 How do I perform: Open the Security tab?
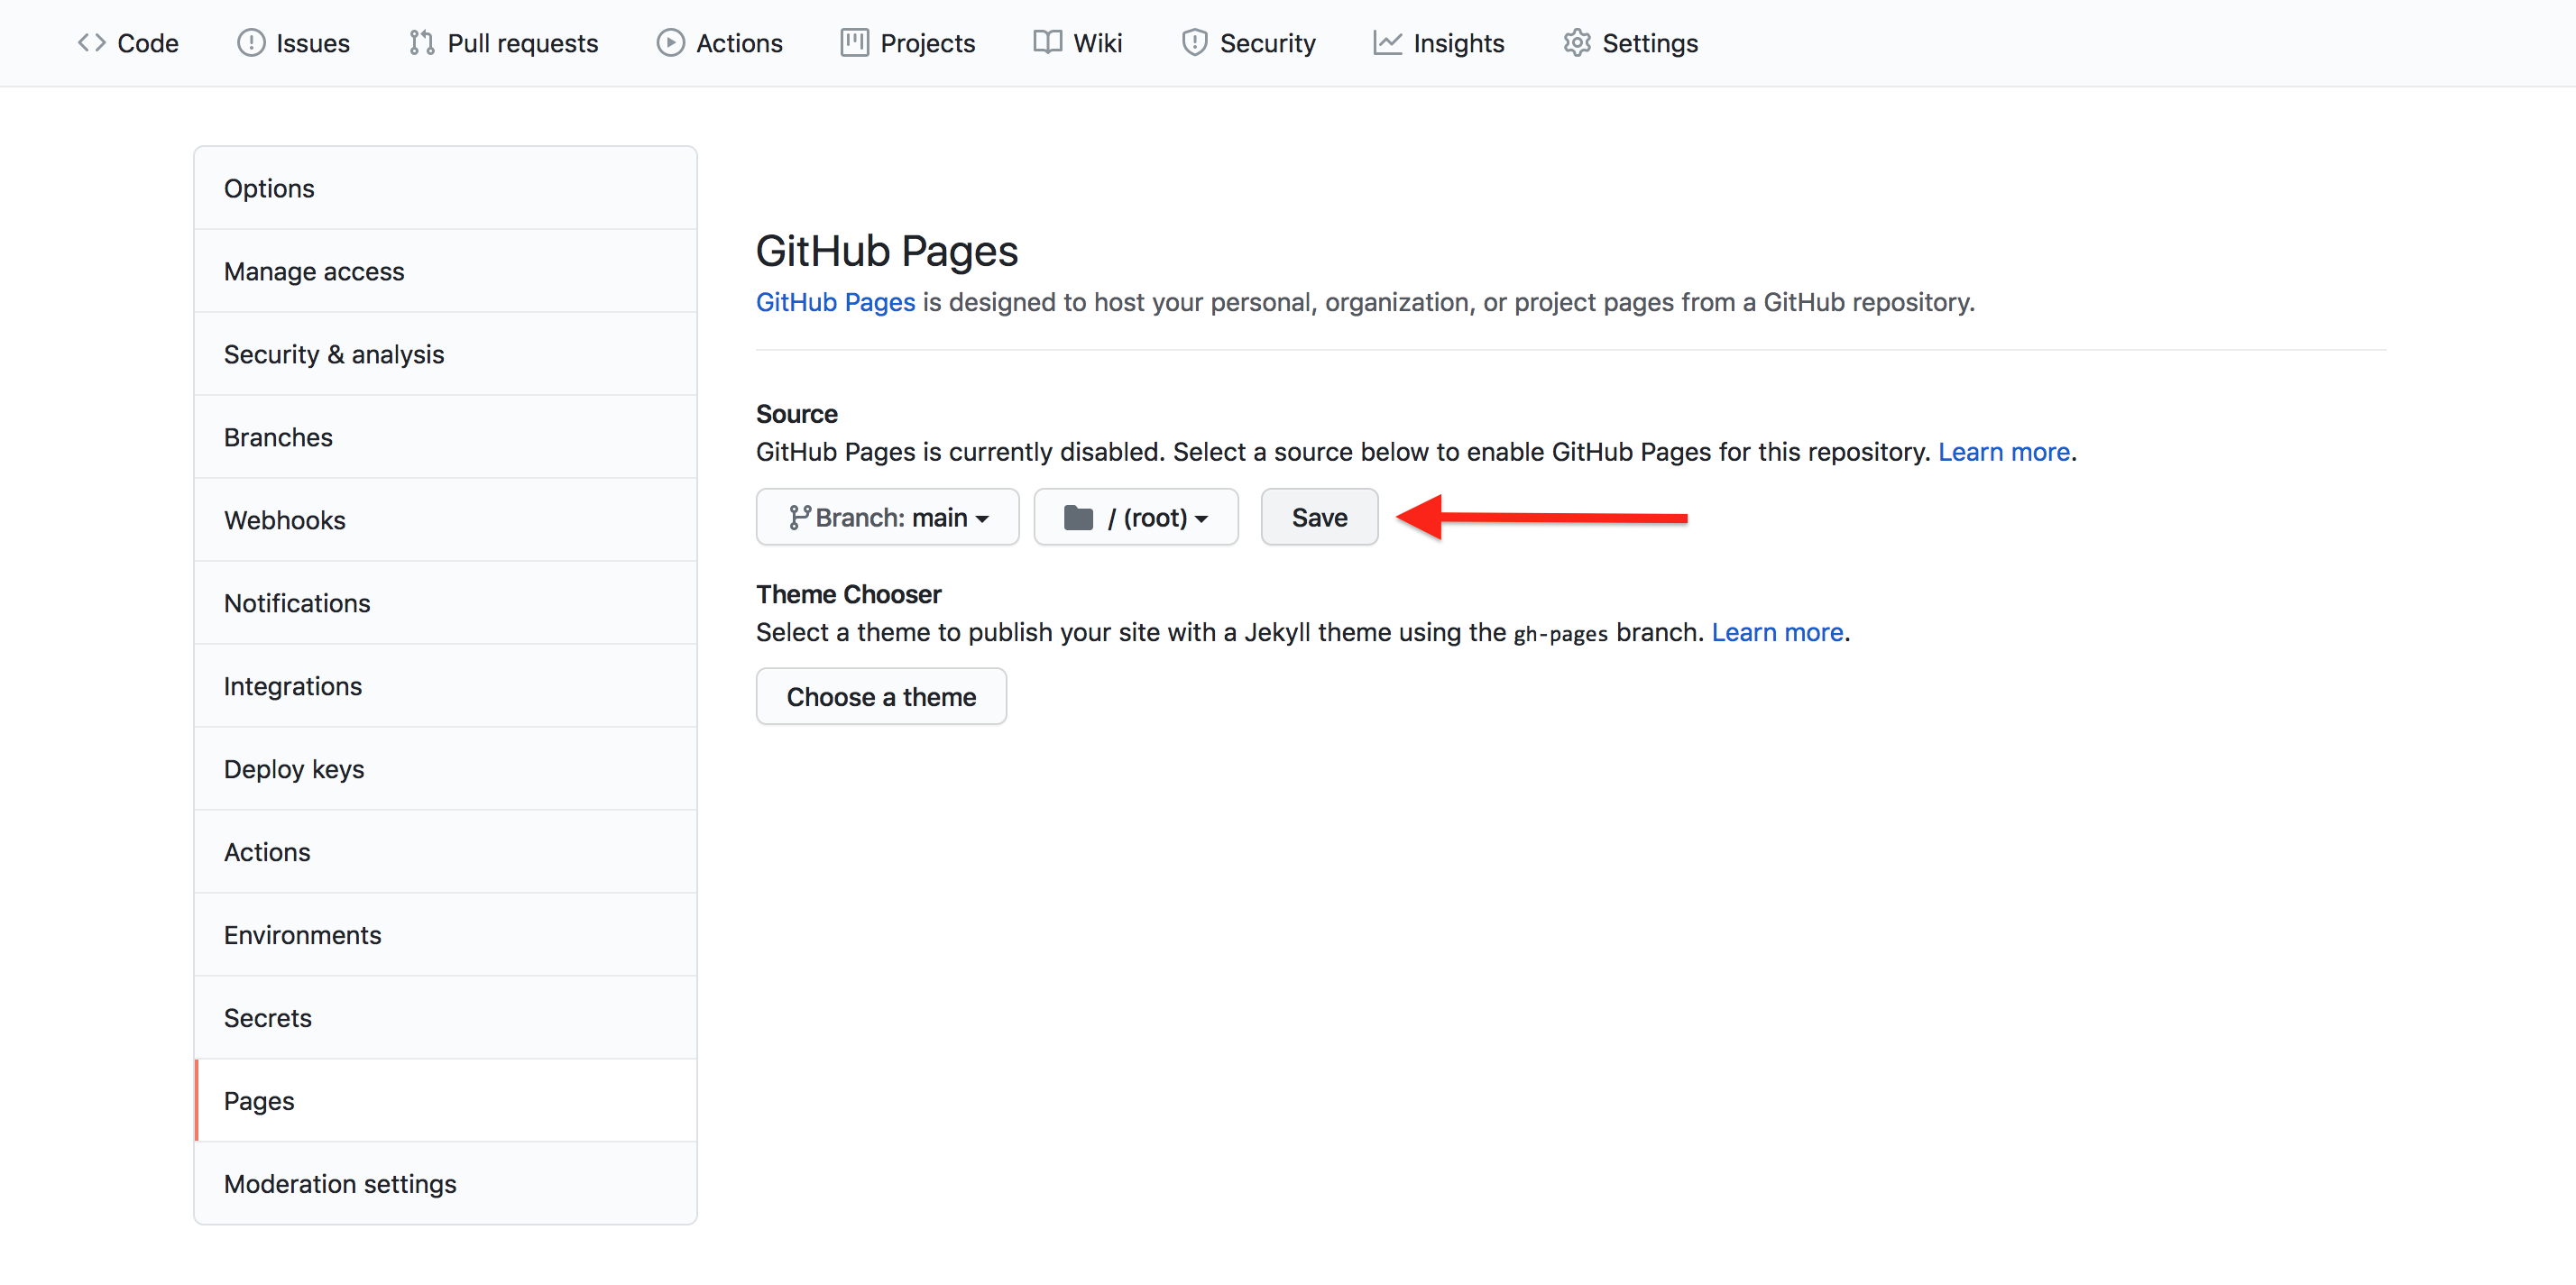1249,43
